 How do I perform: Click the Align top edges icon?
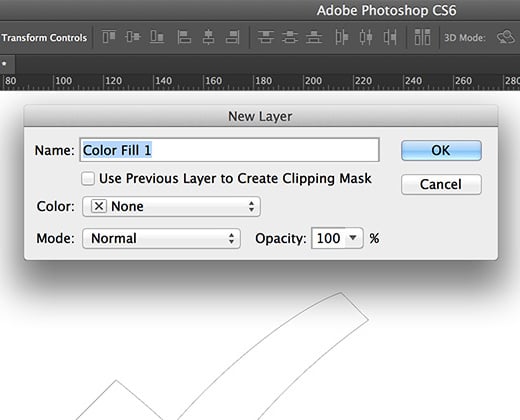pos(109,37)
